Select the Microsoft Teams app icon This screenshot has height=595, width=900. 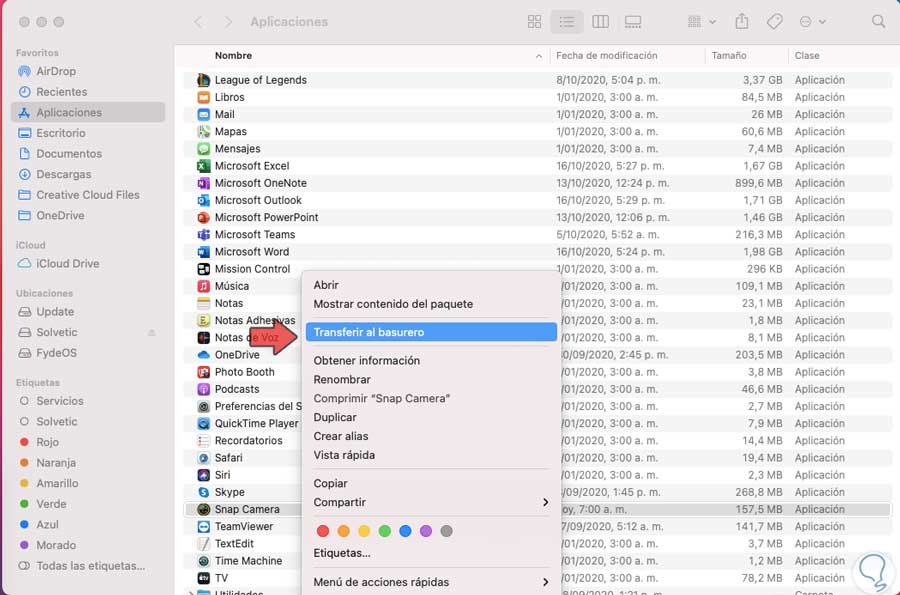pos(203,235)
